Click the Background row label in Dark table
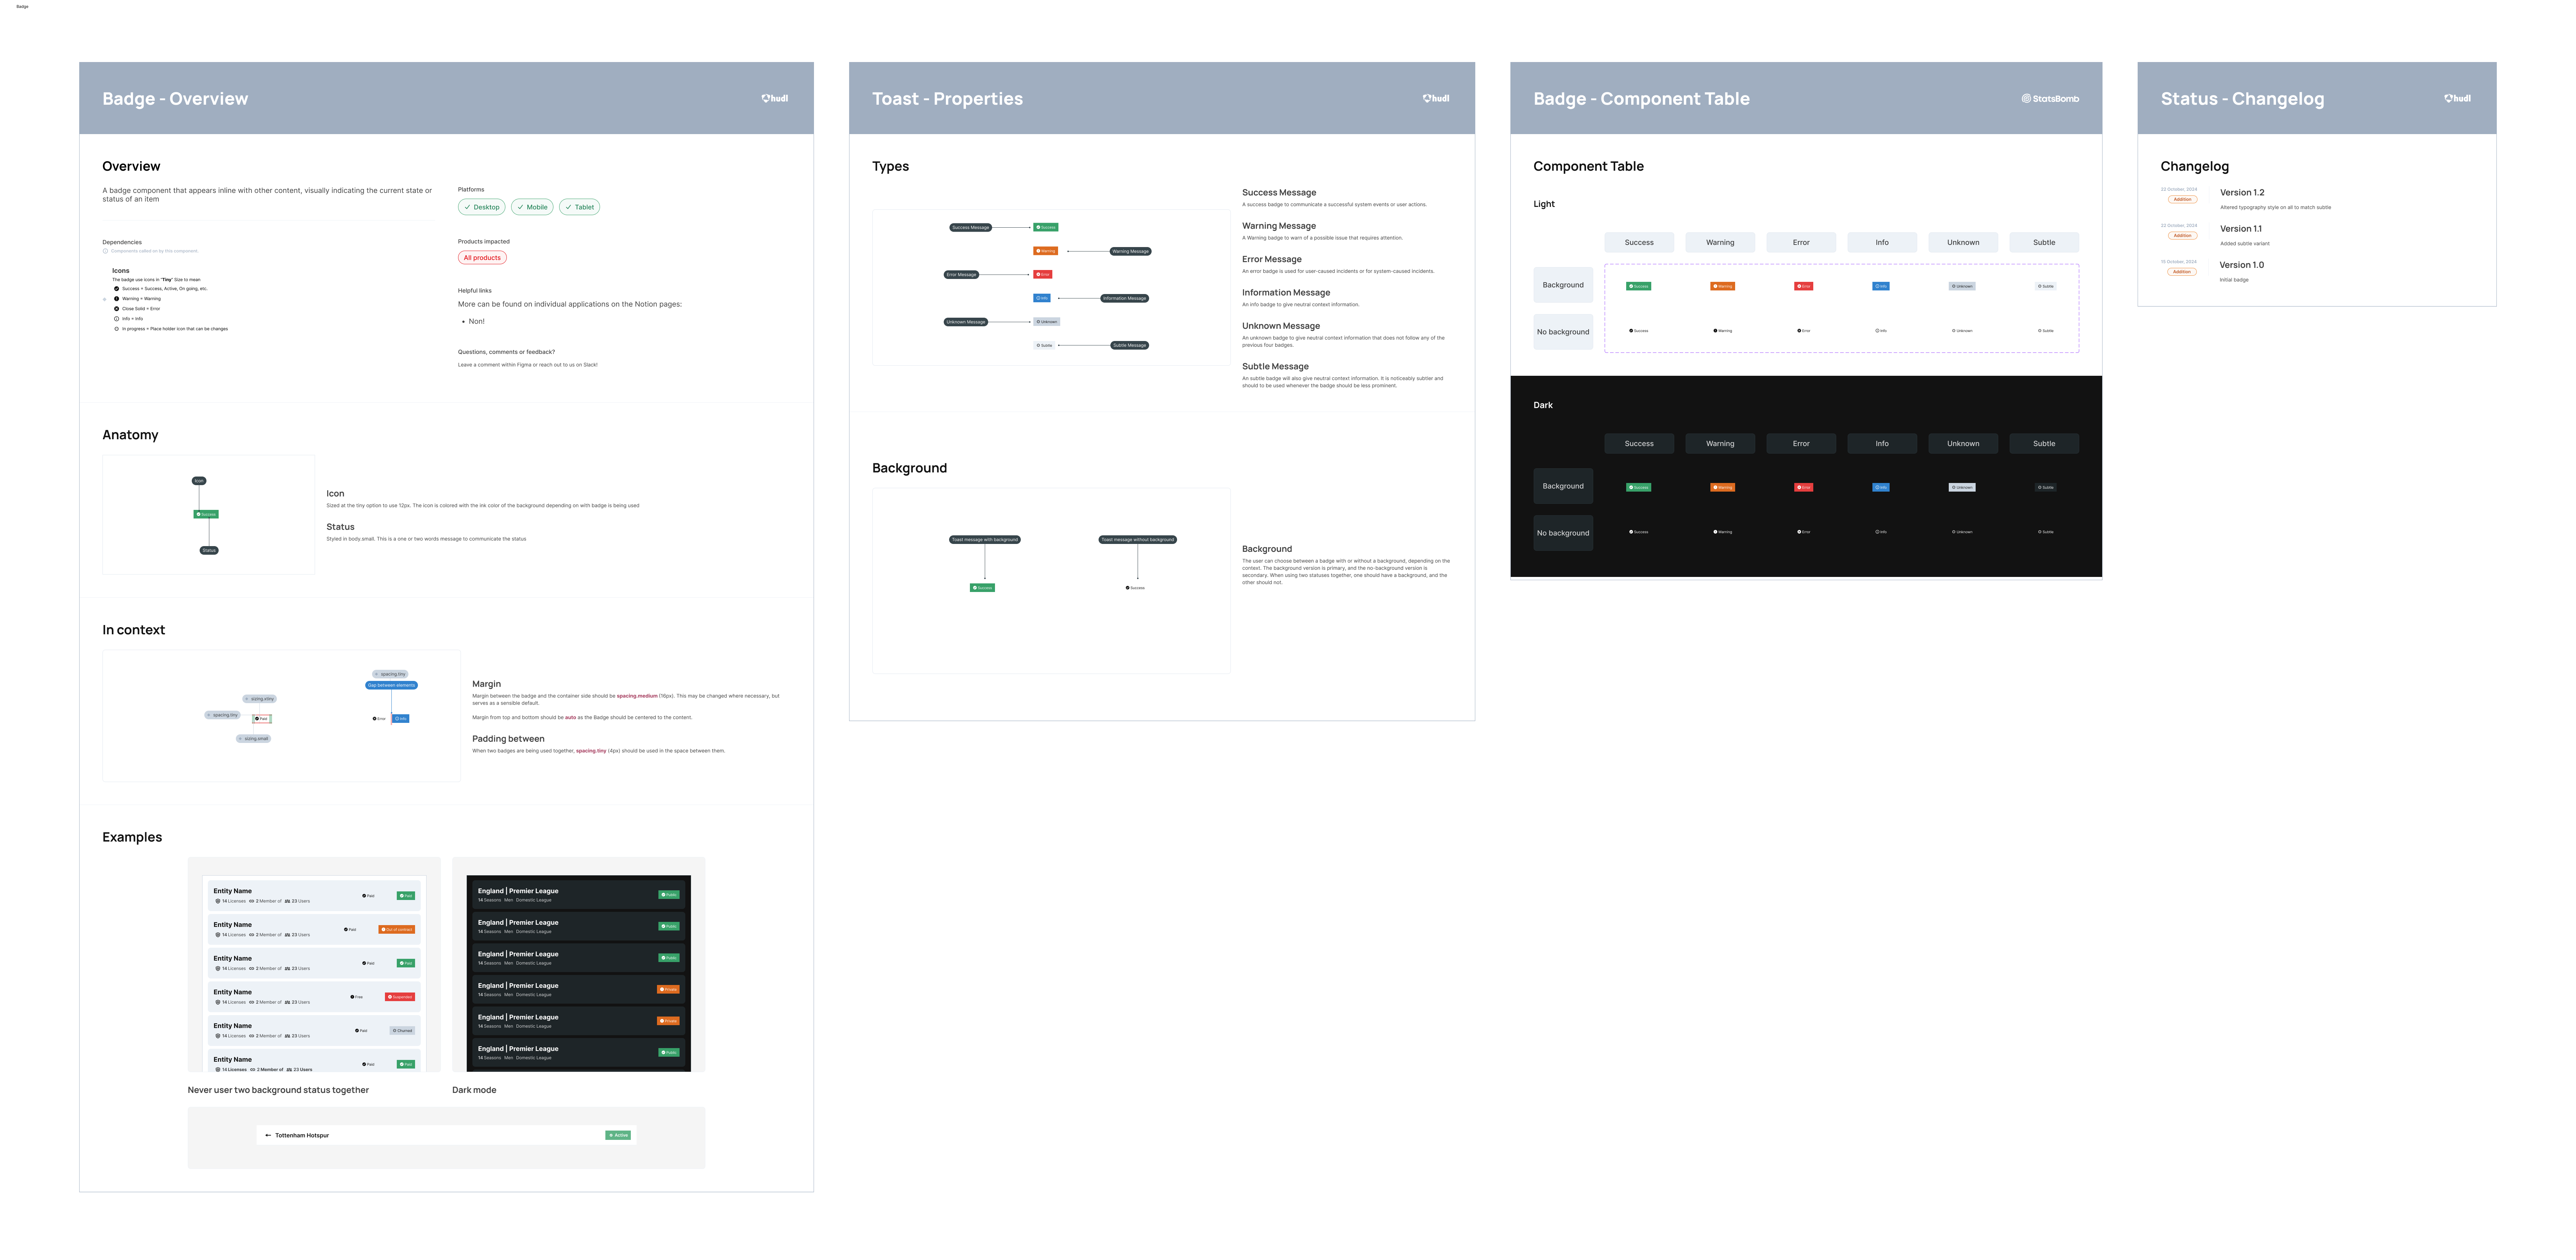Screen dimensions: 2576x1260 (x=1563, y=486)
